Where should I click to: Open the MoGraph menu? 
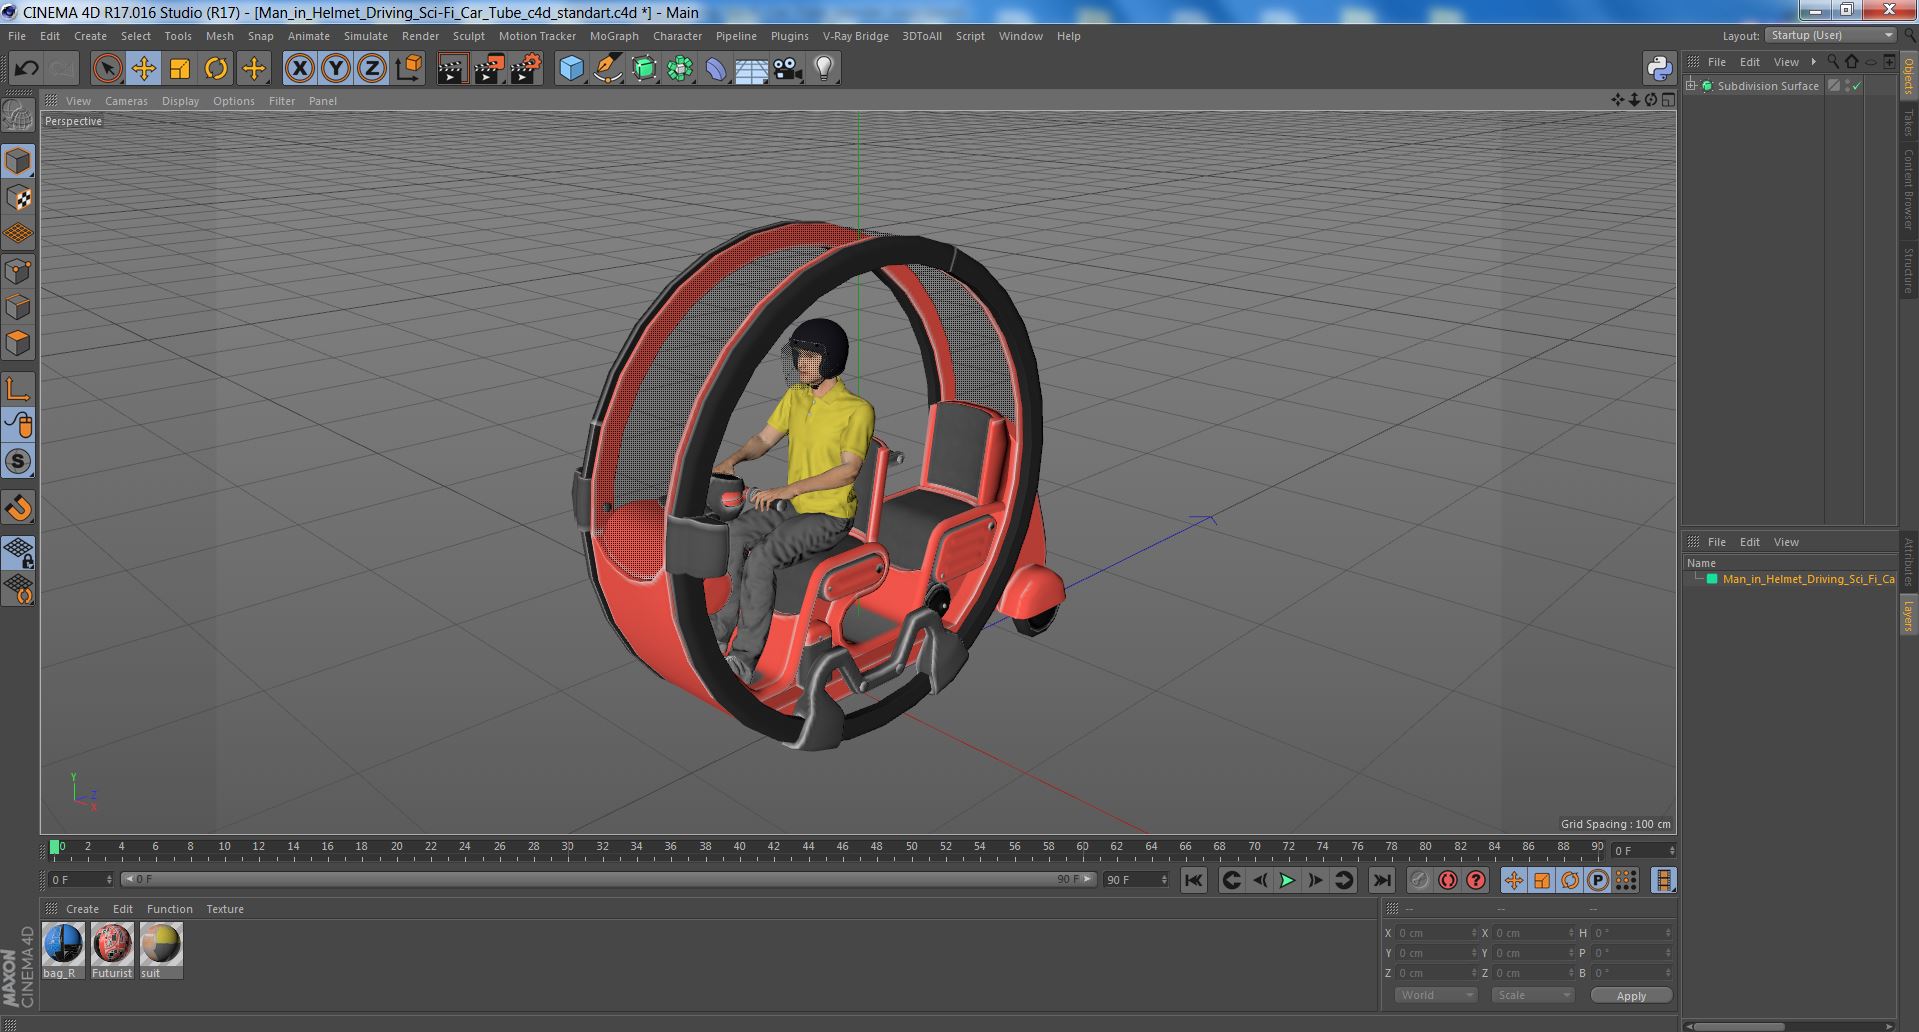[614, 36]
